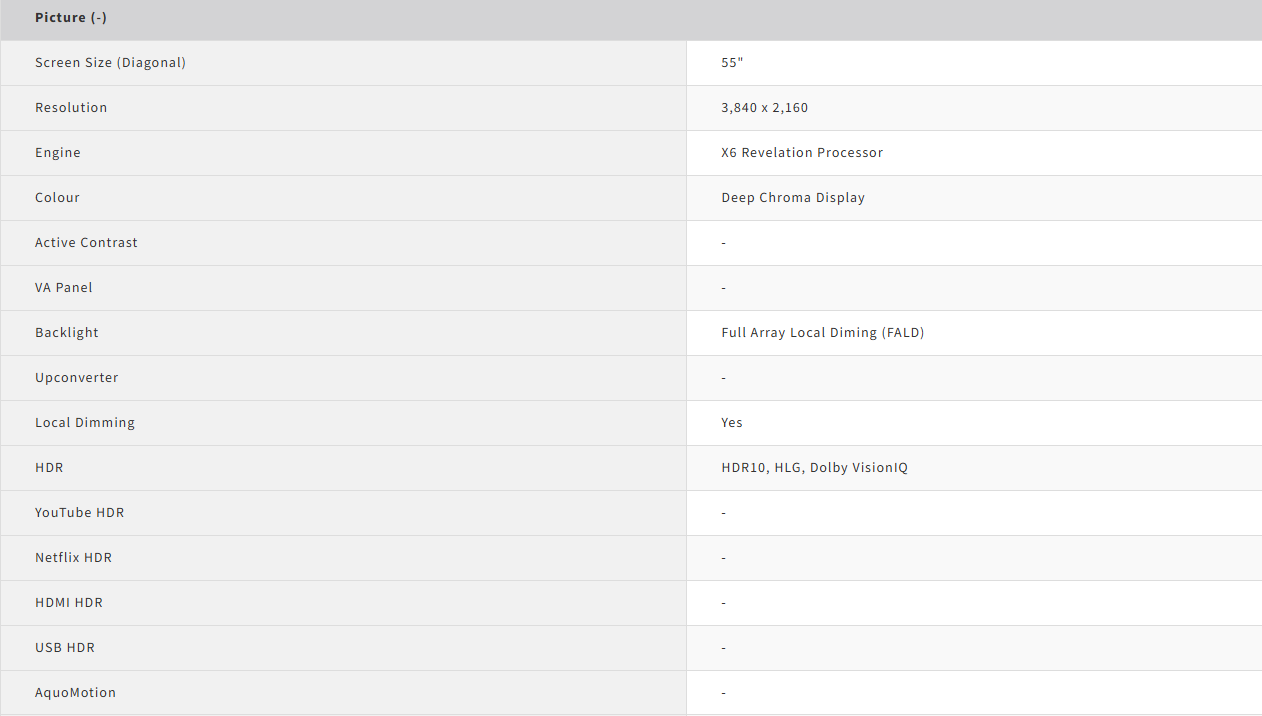Screen dimensions: 1262x716
Task: Select the Deep Chroma Display value
Action: coord(793,198)
